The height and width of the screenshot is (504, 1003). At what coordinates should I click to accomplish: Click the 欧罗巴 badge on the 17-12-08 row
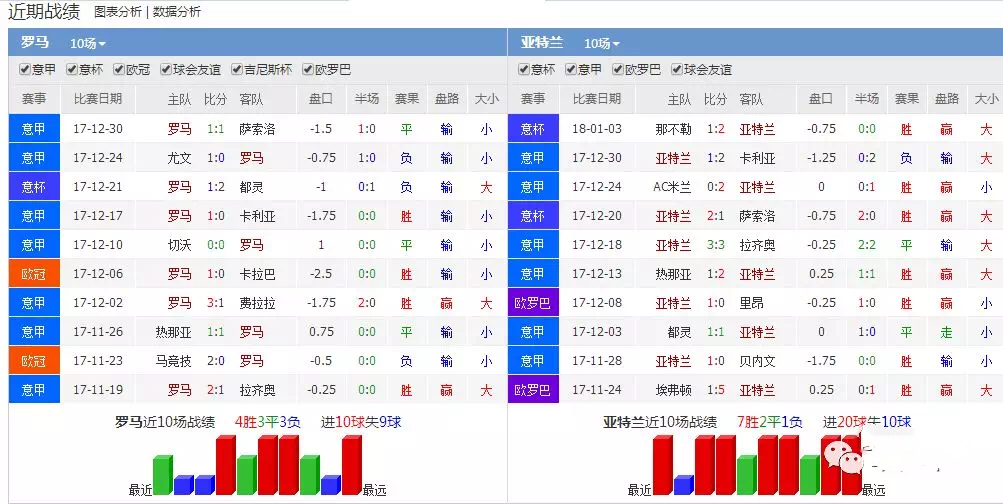(x=533, y=302)
